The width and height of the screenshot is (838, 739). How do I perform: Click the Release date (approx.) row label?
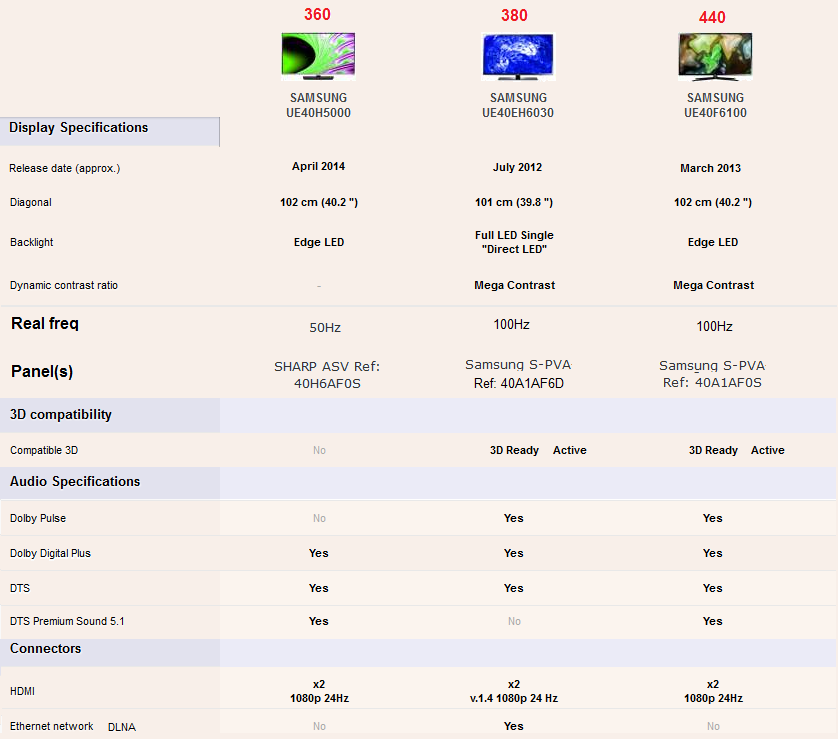click(65, 168)
